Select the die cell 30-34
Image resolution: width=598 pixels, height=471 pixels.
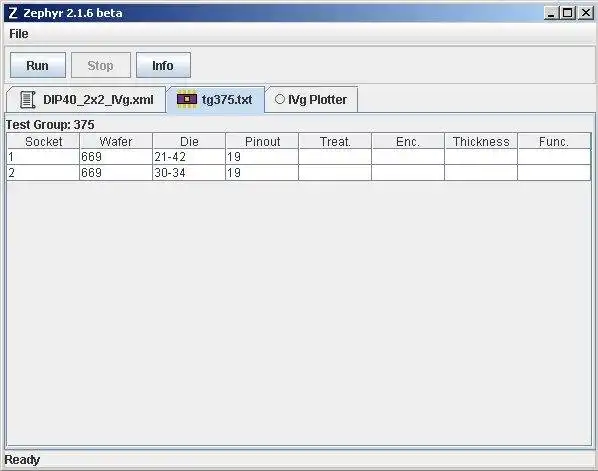coord(189,173)
